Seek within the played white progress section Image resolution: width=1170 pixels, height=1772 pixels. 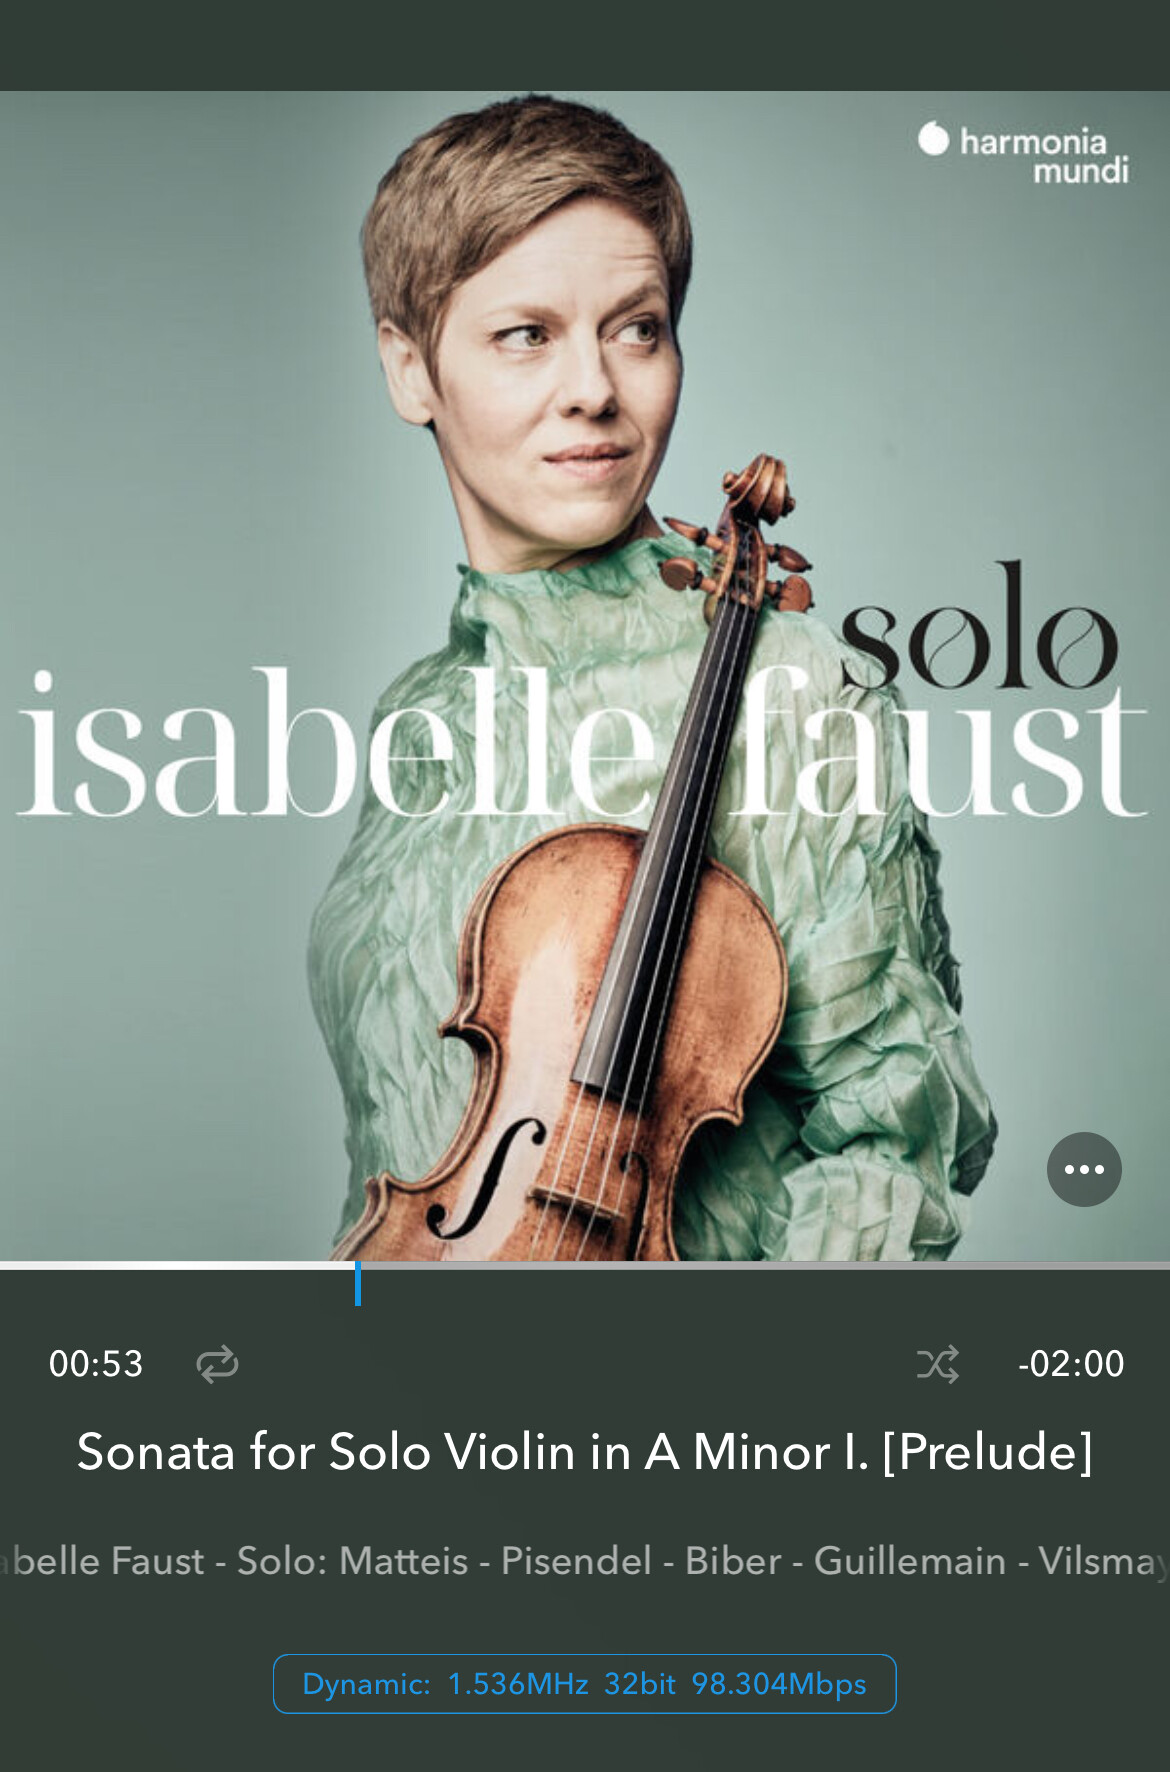177,1265
